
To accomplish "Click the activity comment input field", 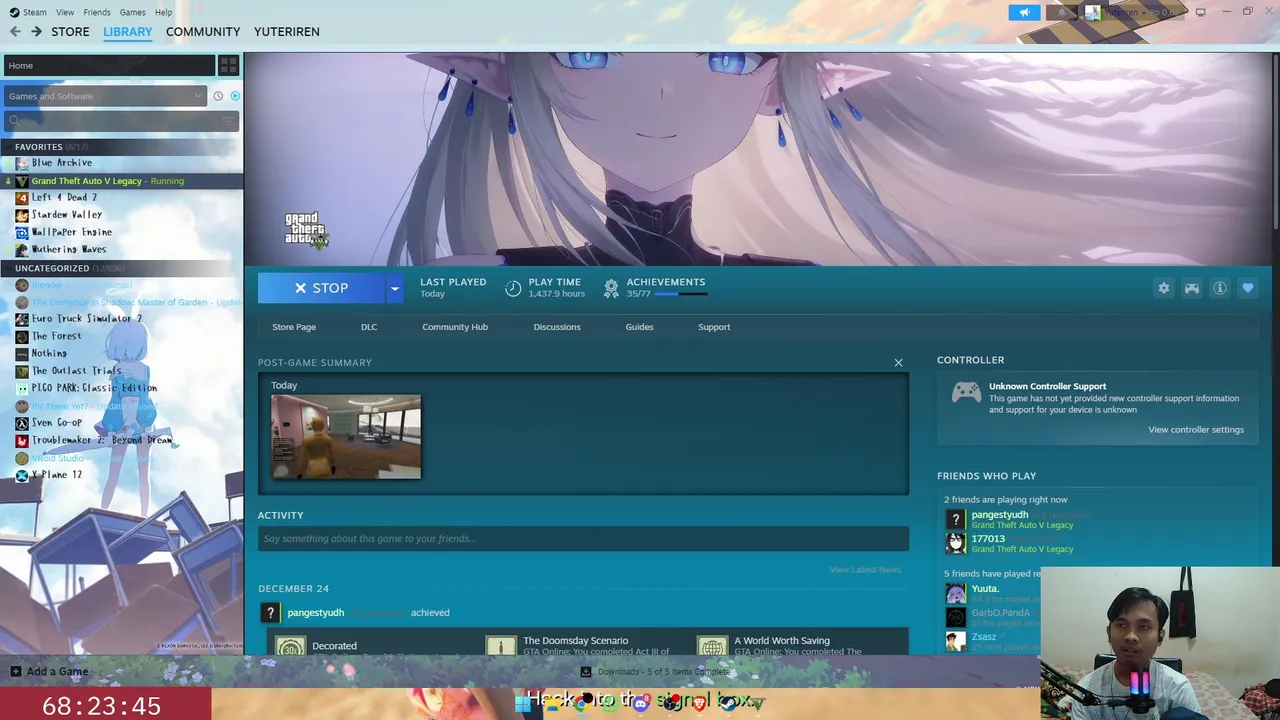I will (x=583, y=539).
